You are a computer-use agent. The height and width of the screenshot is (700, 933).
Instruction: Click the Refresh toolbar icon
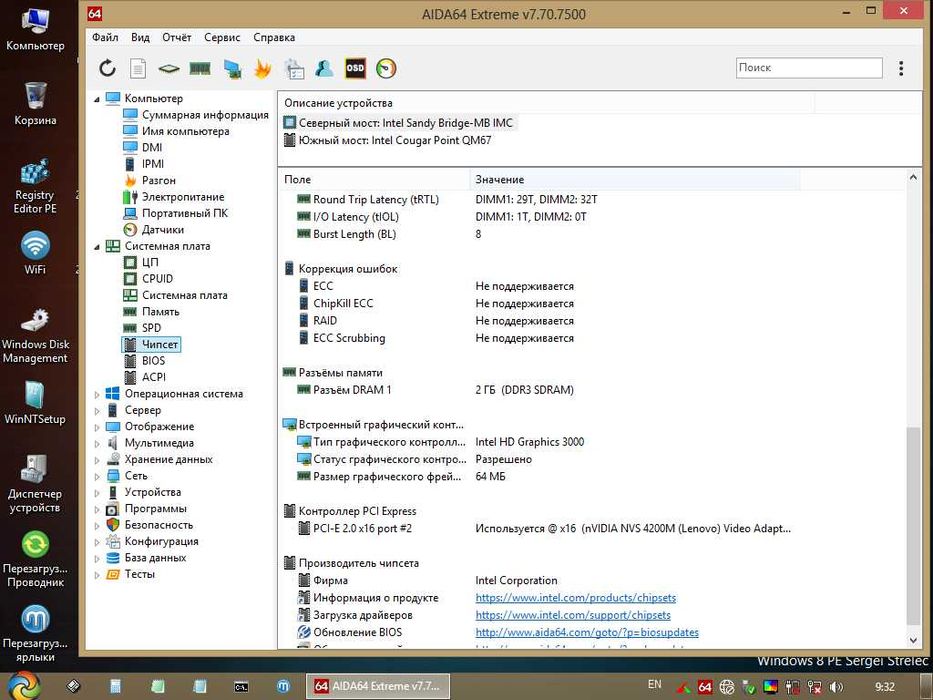tap(107, 68)
